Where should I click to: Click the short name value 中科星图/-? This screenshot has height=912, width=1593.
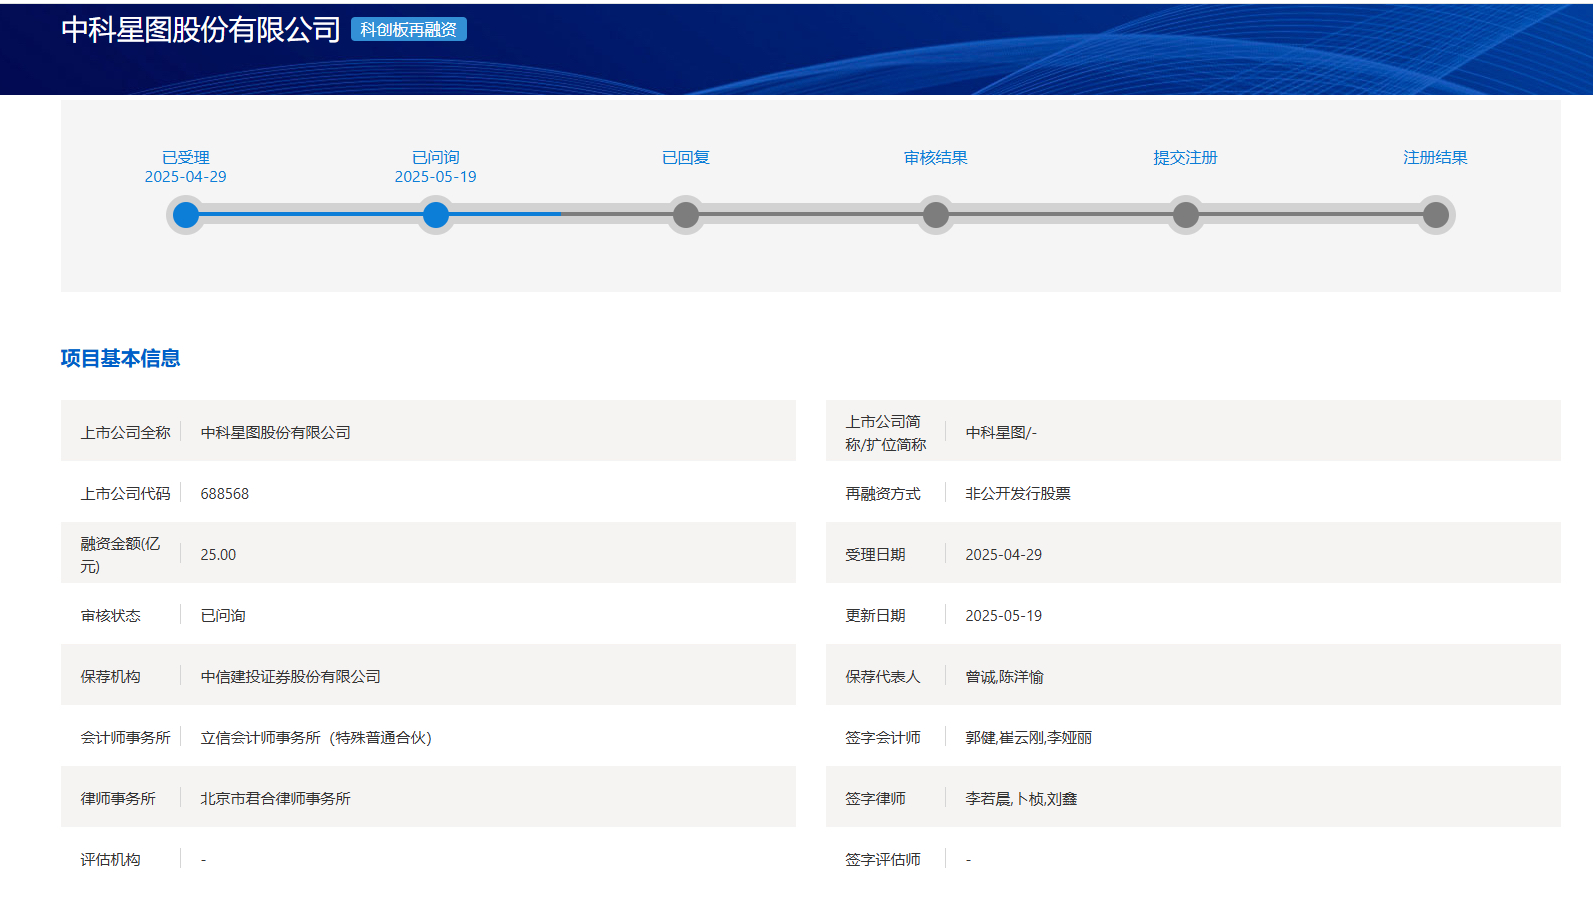coord(1001,433)
